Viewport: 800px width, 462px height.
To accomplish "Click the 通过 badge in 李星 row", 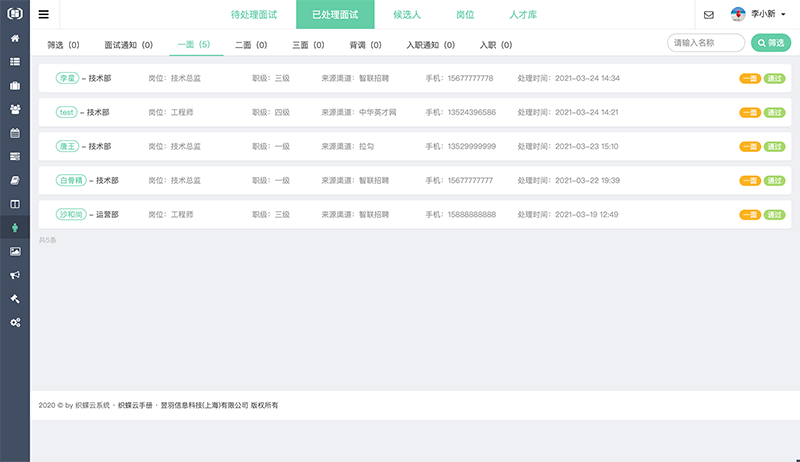I will [774, 79].
